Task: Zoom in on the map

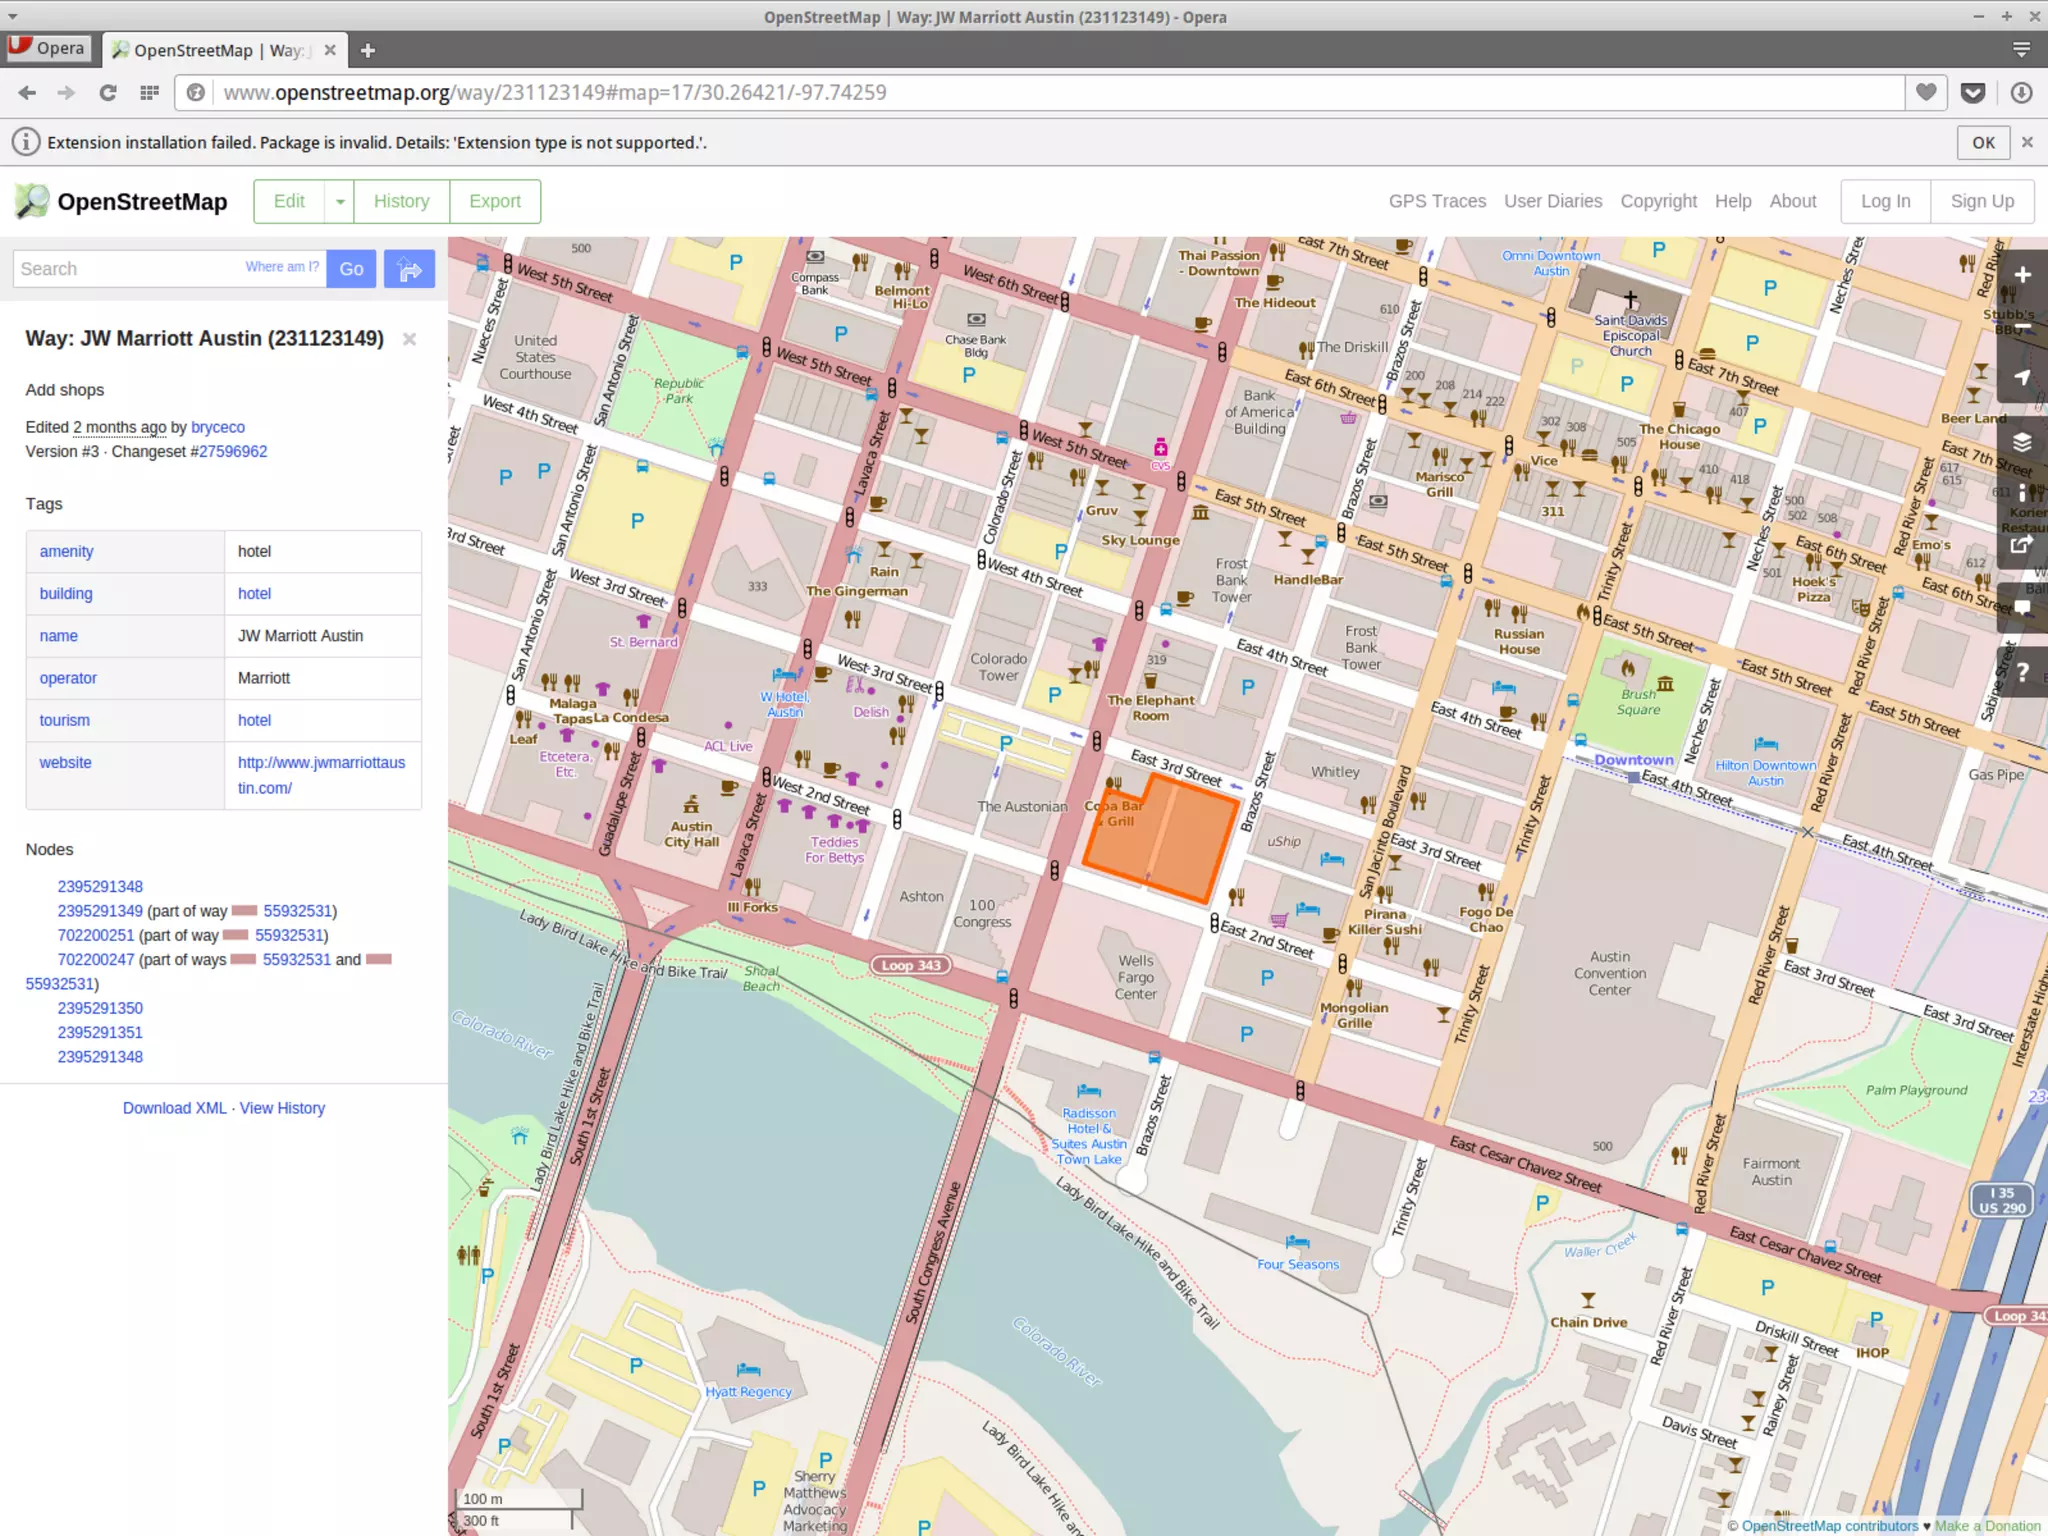Action: coord(2021,275)
